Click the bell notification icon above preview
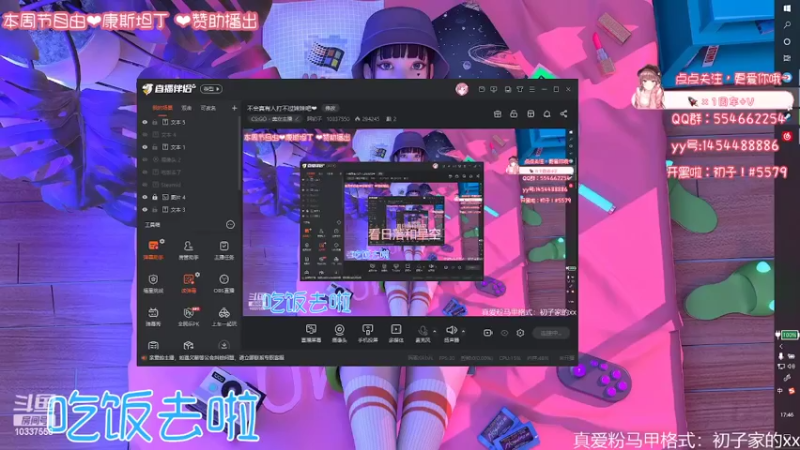 pos(547,114)
